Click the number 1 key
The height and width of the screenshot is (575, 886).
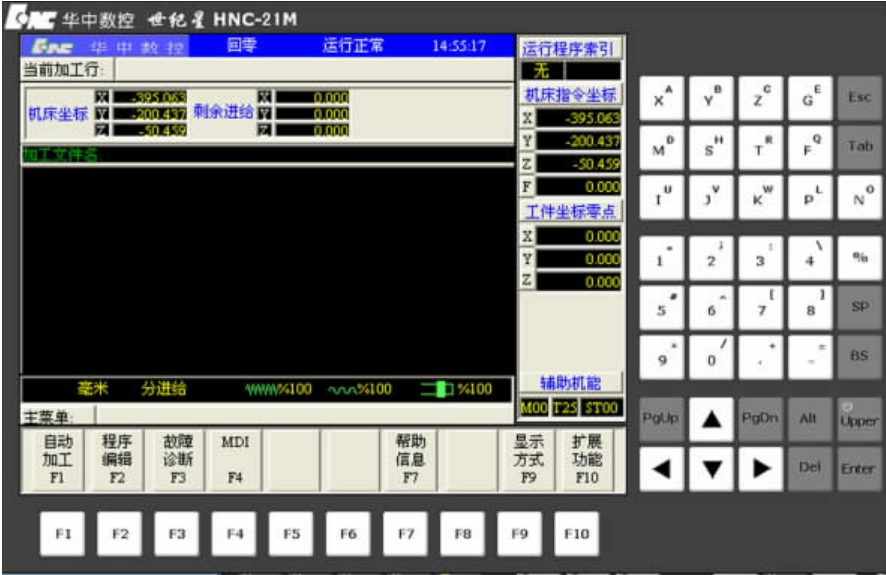click(662, 259)
